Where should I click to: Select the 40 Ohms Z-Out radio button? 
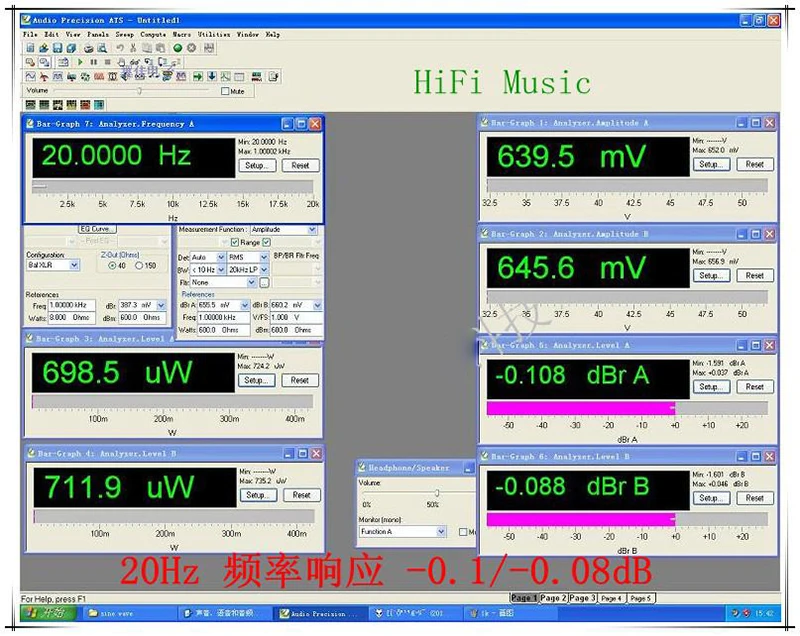pos(112,266)
